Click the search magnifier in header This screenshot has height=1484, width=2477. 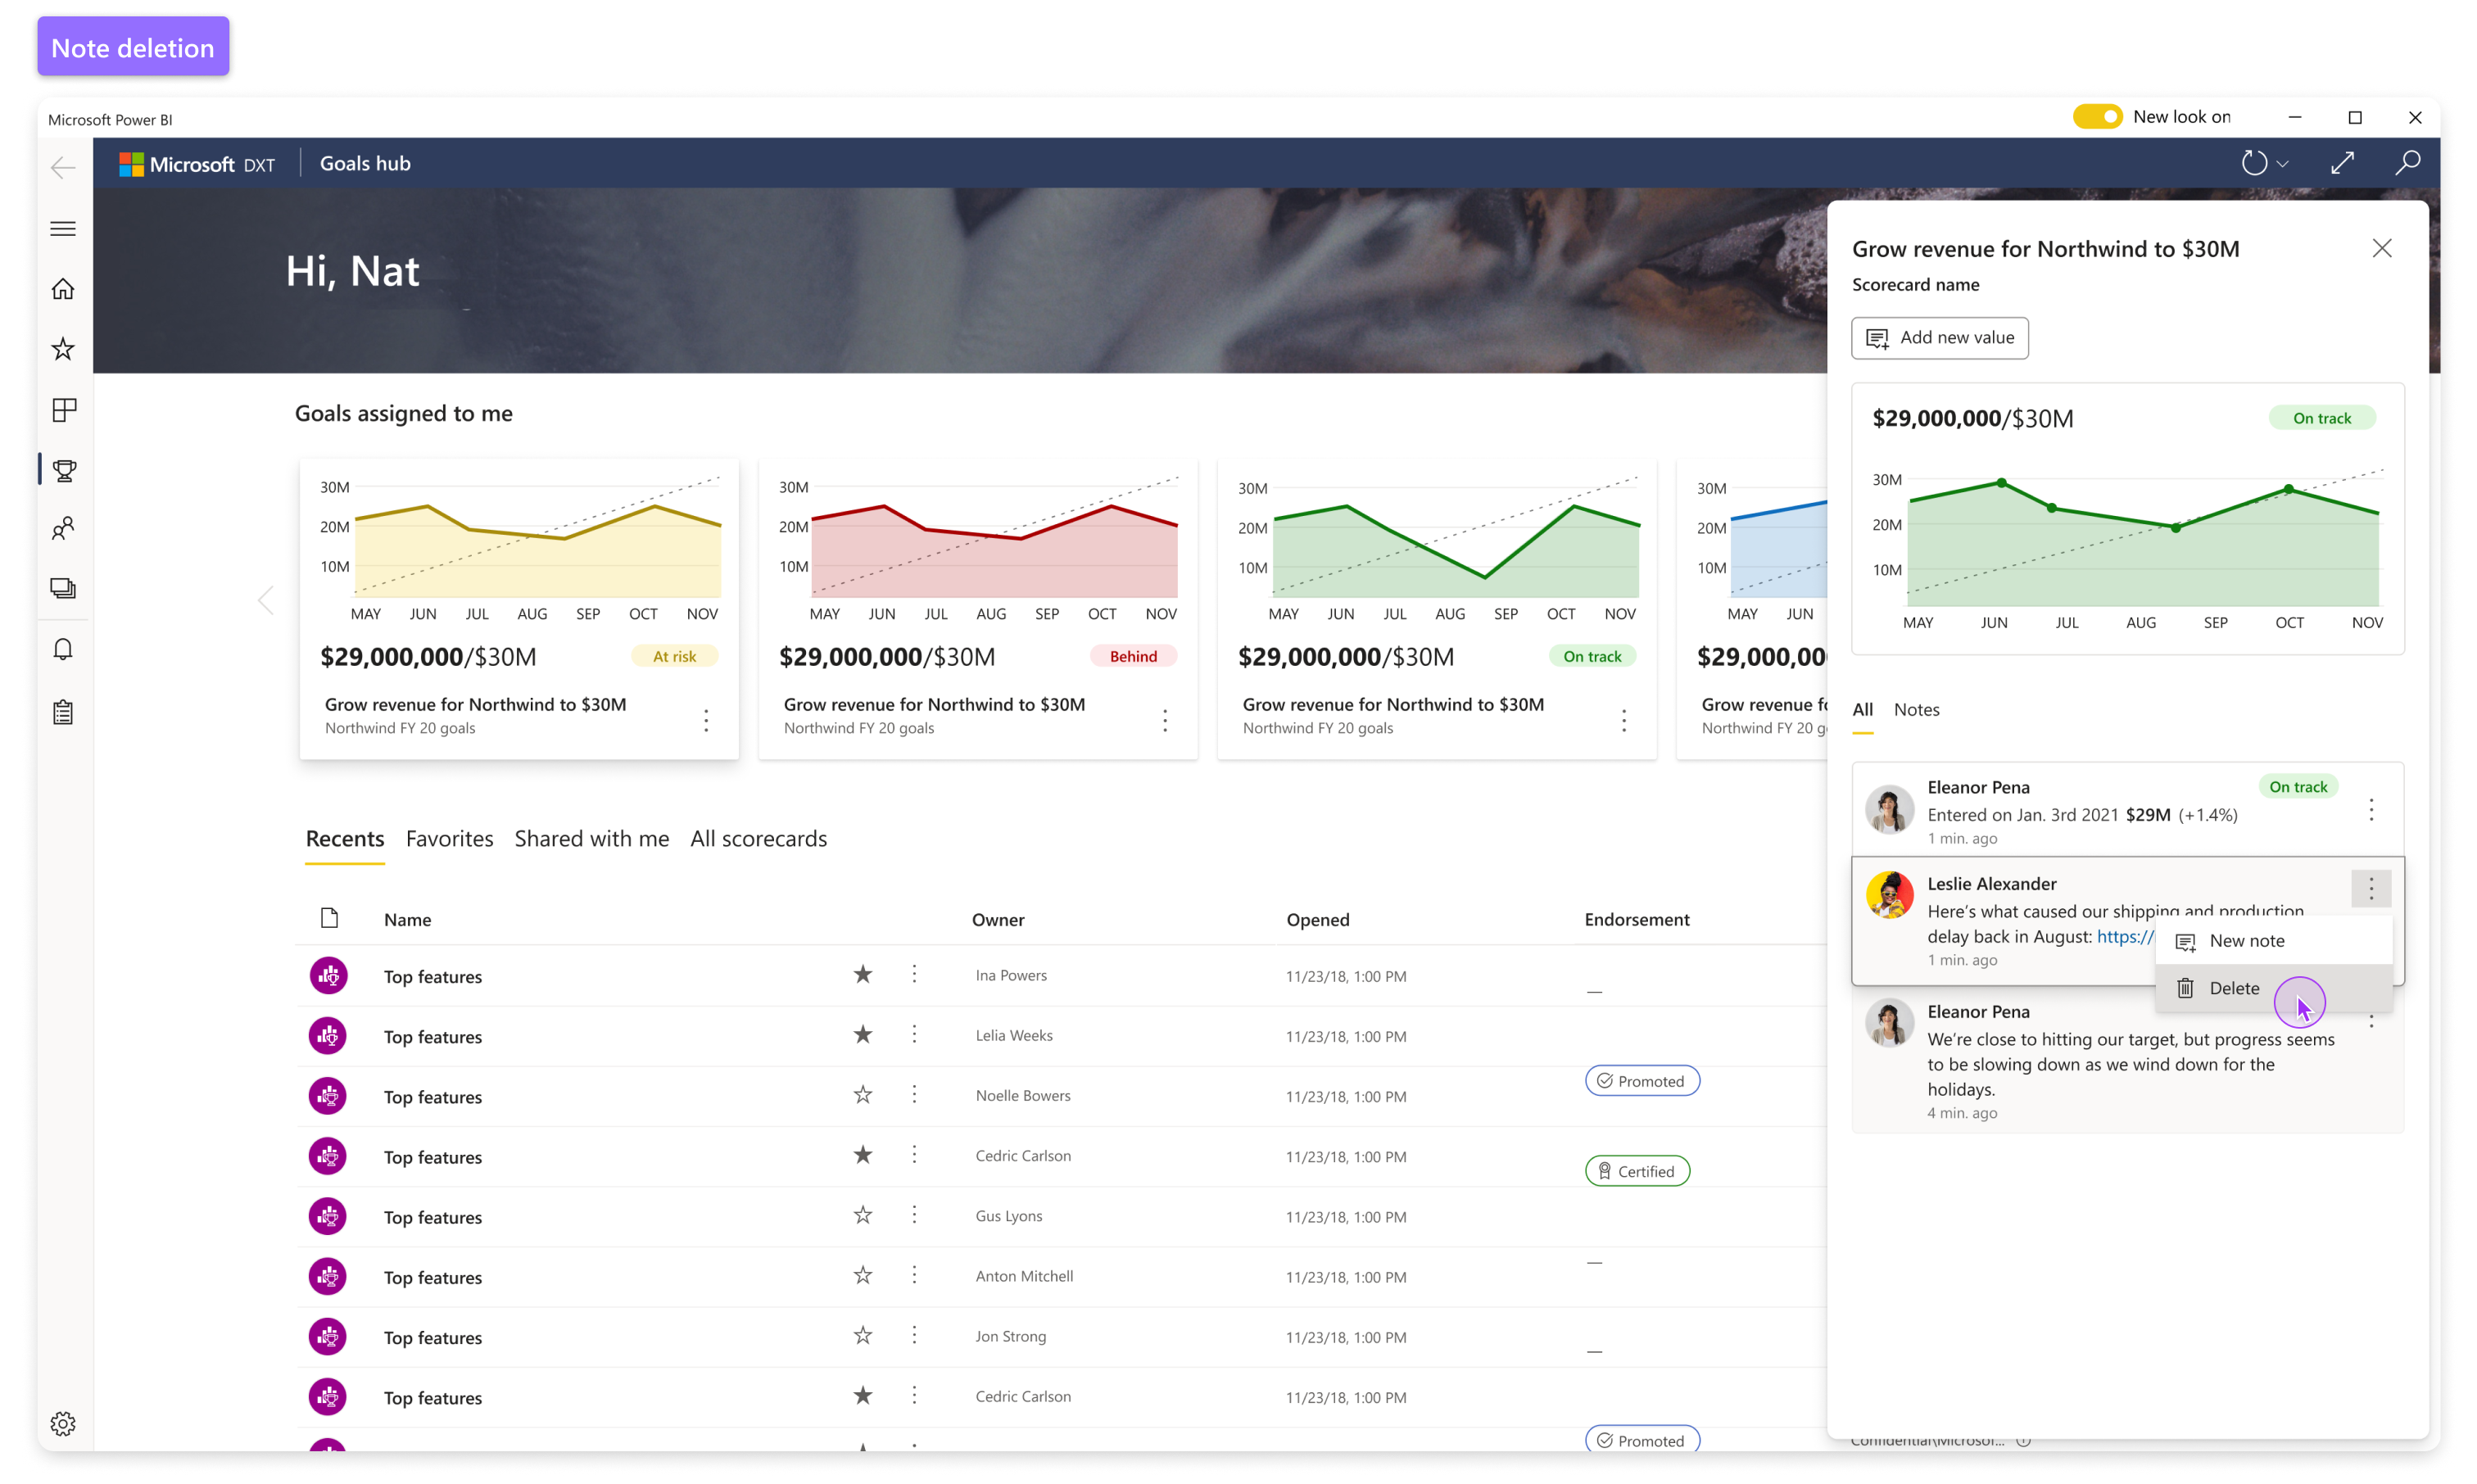(x=2407, y=163)
